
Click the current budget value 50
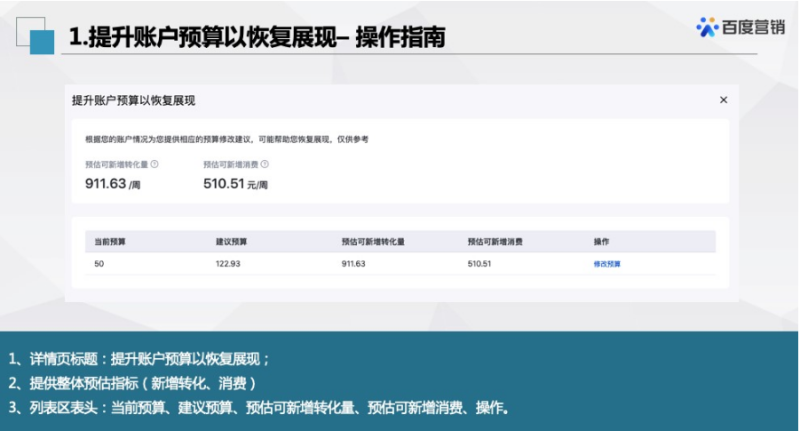[x=99, y=264]
